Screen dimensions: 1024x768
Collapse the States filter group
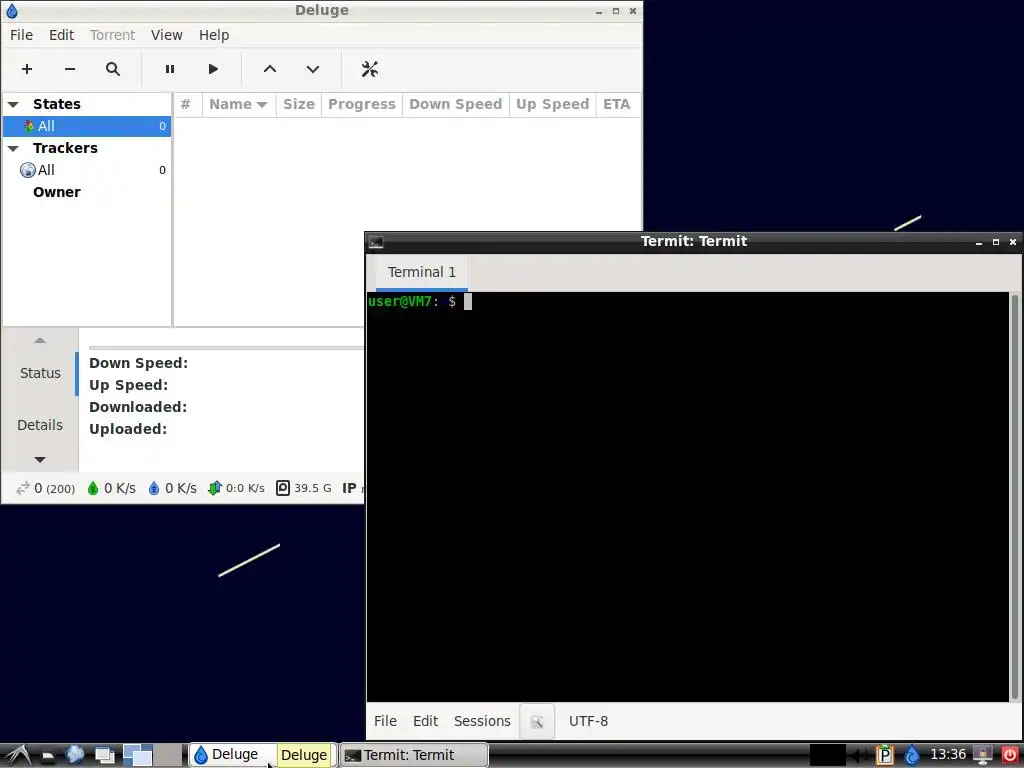pos(13,104)
